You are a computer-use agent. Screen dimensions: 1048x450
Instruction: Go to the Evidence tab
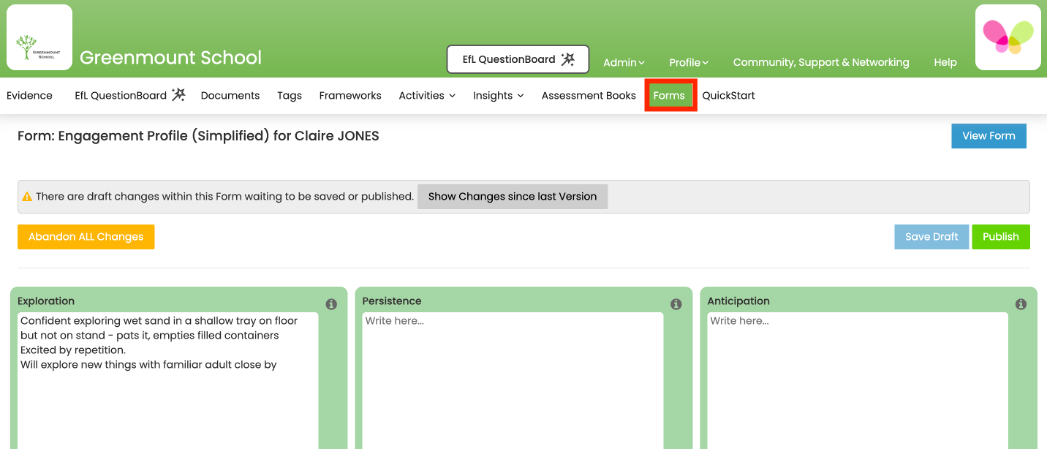(x=29, y=96)
